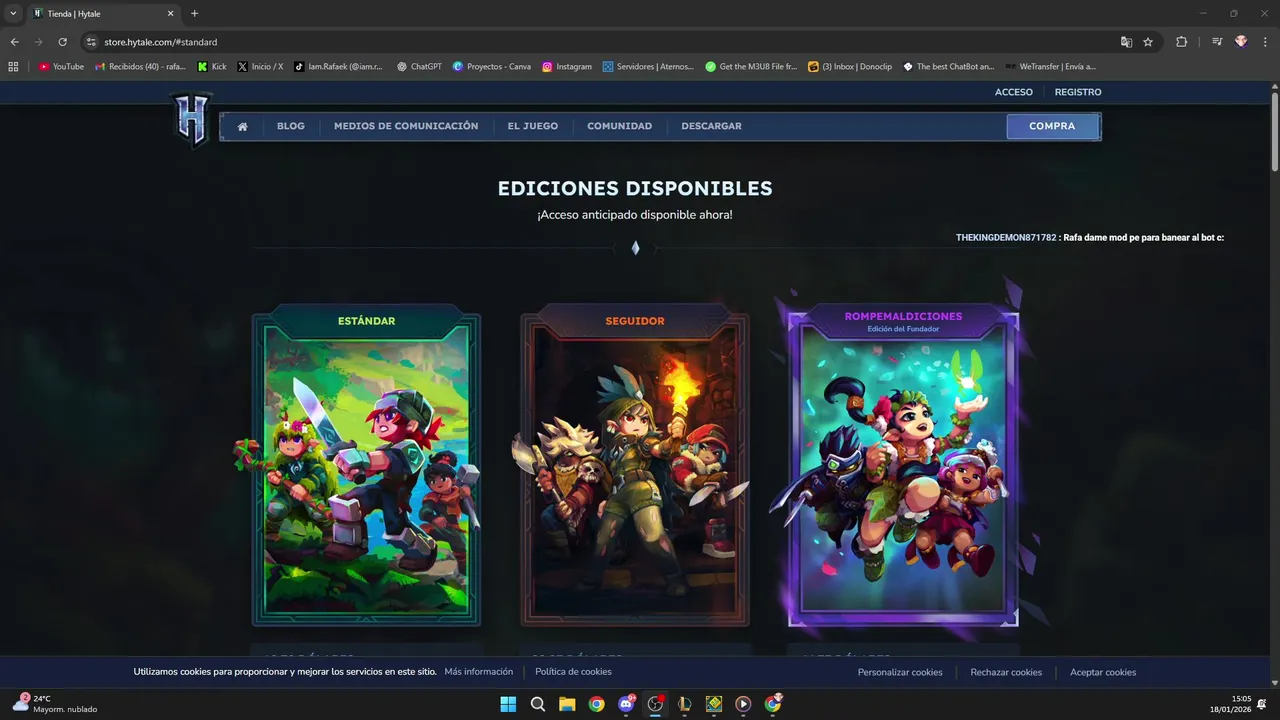The image size is (1280, 720).
Task: Open the Chrome apps grid icon
Action: pyautogui.click(x=13, y=67)
